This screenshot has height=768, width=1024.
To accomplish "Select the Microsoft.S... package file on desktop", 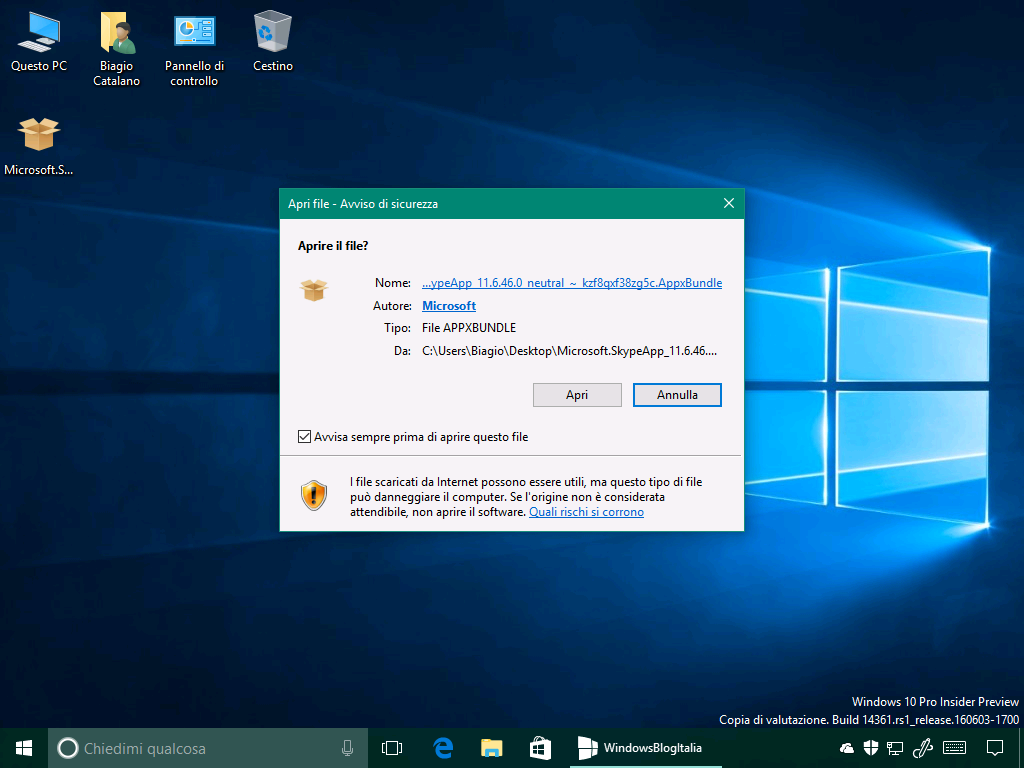I will (39, 146).
